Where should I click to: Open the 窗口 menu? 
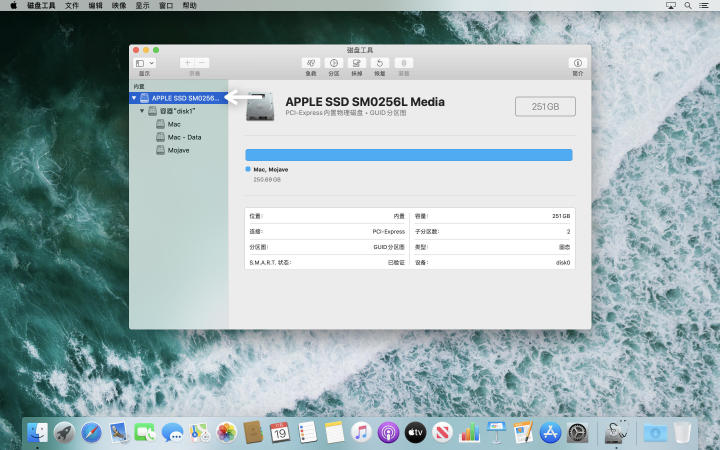click(166, 6)
